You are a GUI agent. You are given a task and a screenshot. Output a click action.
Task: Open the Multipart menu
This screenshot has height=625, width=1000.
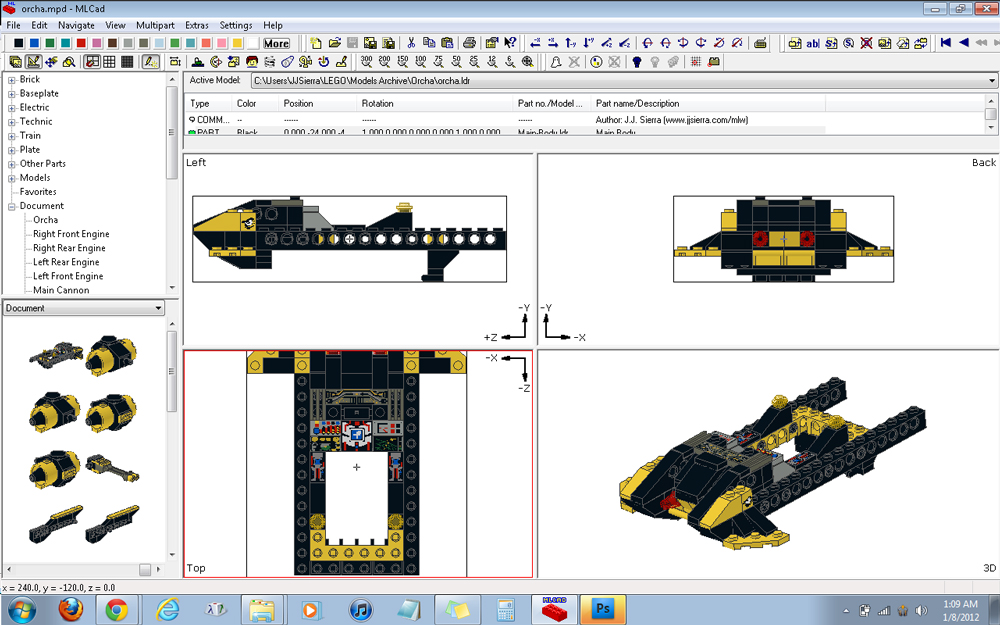(x=155, y=25)
